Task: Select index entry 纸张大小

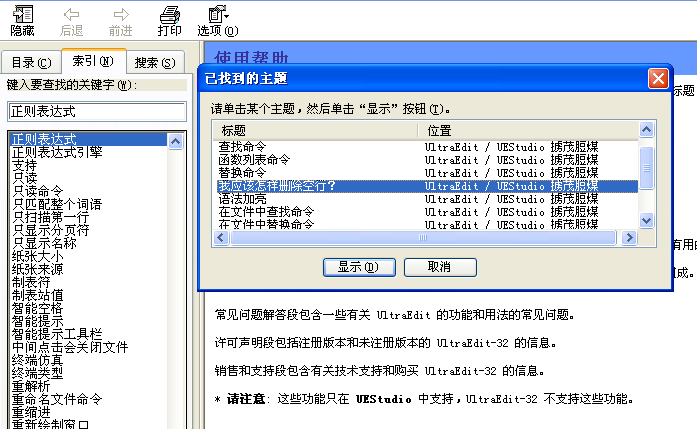Action: (x=37, y=256)
